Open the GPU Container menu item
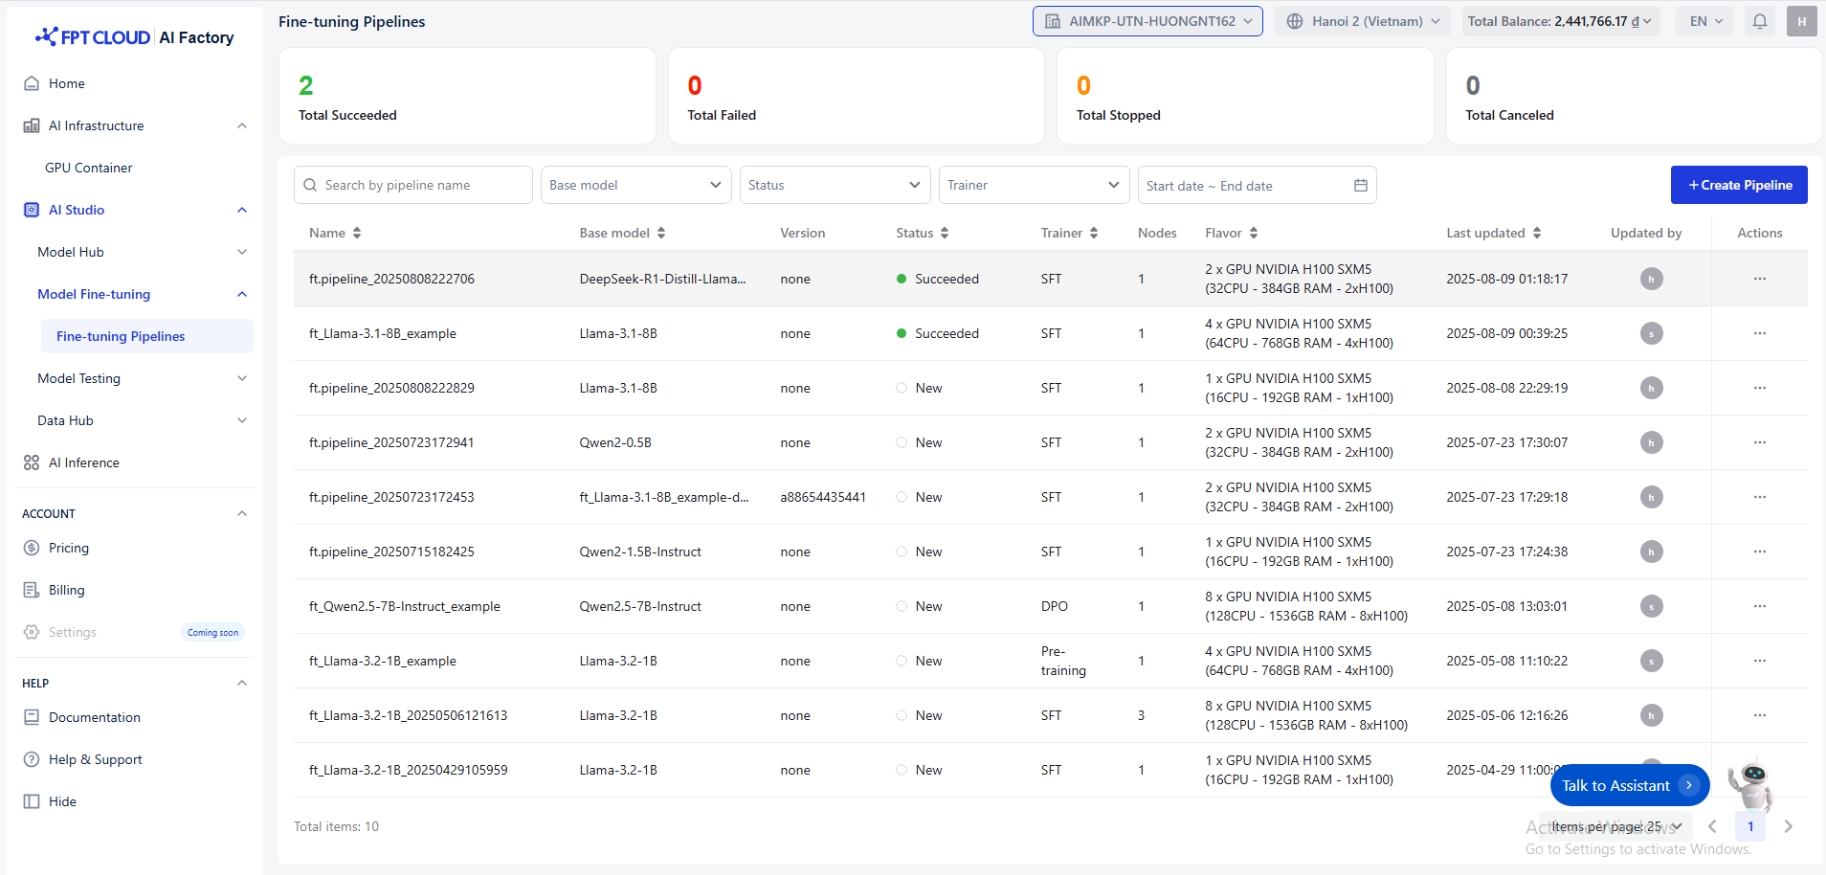1826x875 pixels. click(x=89, y=168)
